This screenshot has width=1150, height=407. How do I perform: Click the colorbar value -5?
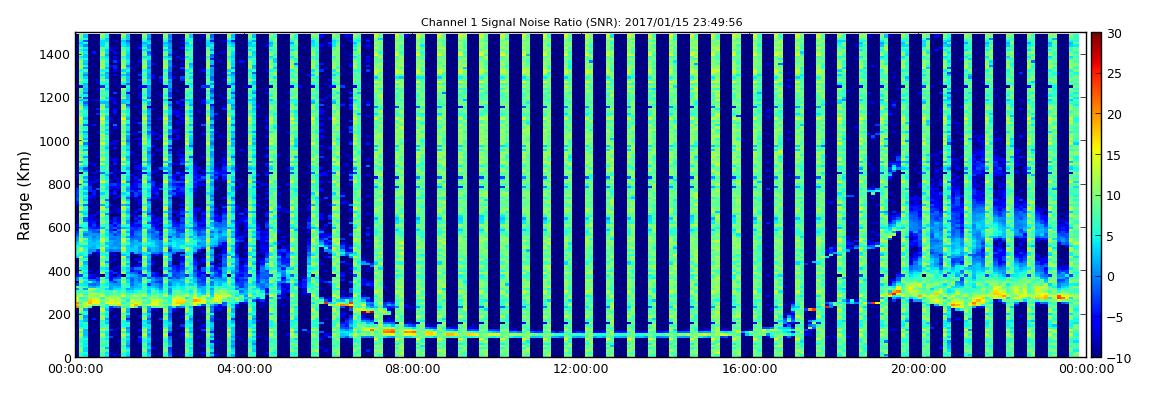click(1115, 317)
